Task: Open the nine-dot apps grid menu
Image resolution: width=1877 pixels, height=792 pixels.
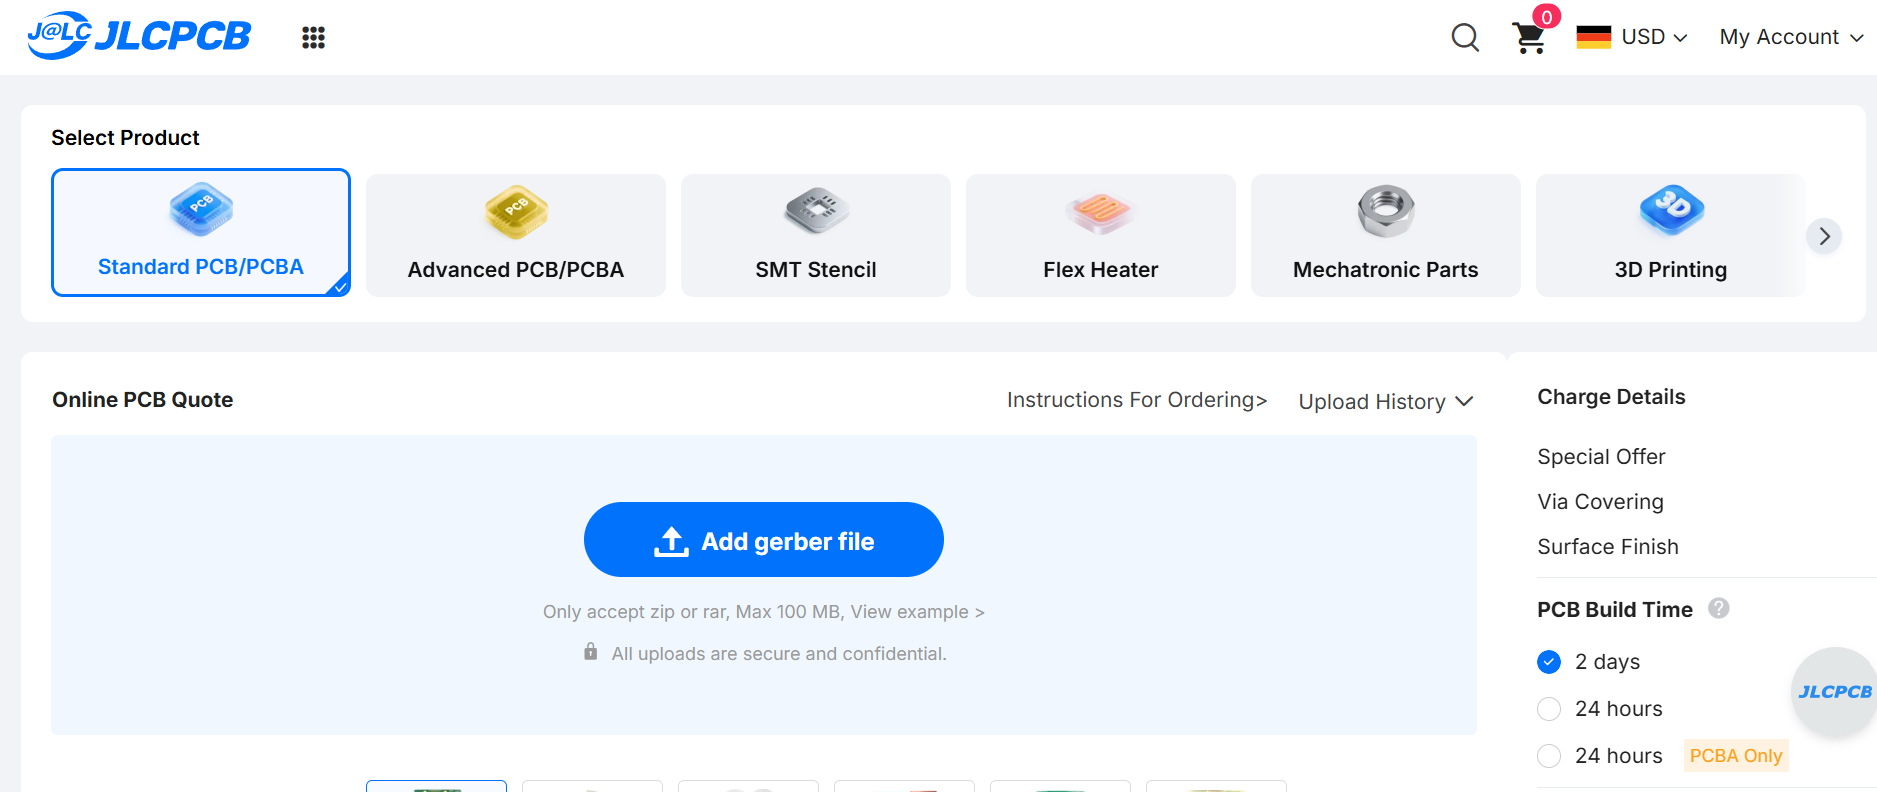Action: (x=313, y=37)
